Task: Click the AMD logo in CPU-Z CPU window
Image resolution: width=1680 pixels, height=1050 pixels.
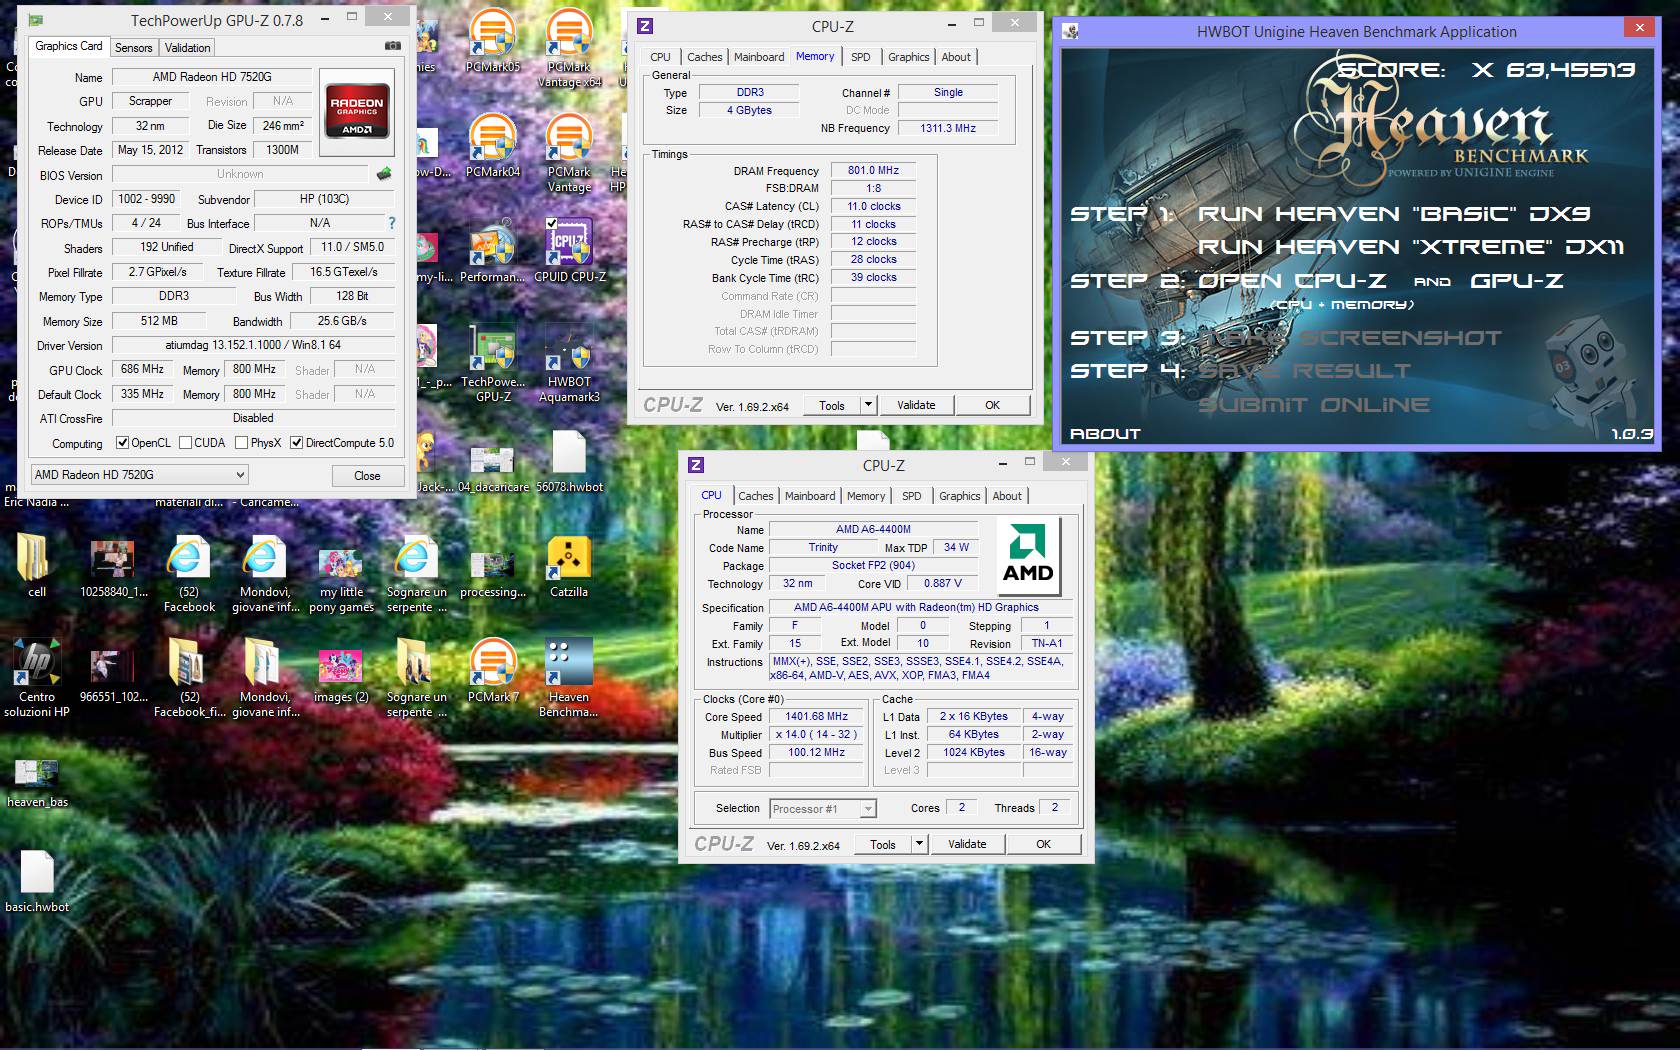Action: click(x=1028, y=555)
